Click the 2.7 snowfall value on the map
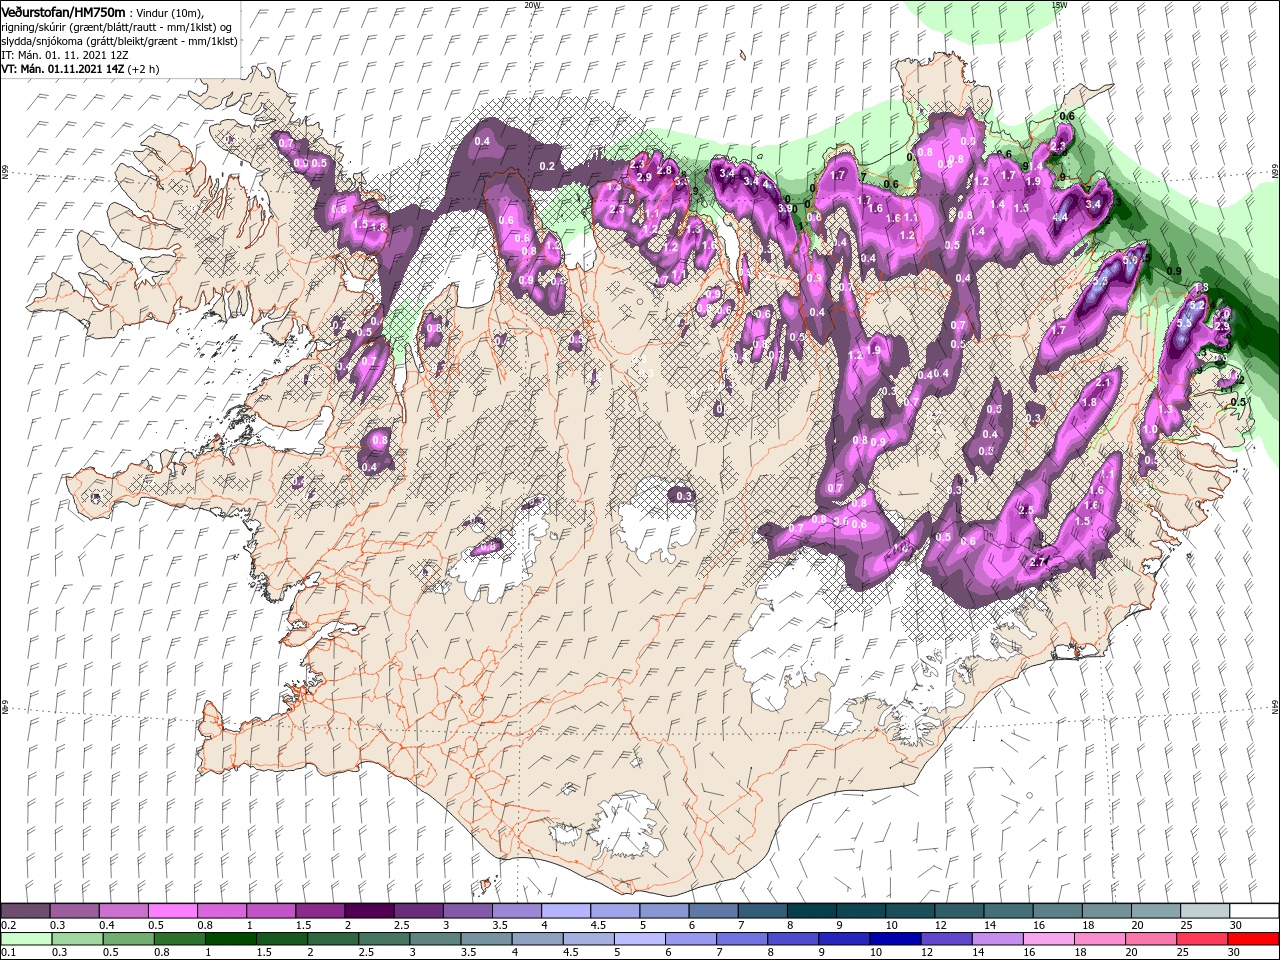The image size is (1280, 960). coord(1038,561)
